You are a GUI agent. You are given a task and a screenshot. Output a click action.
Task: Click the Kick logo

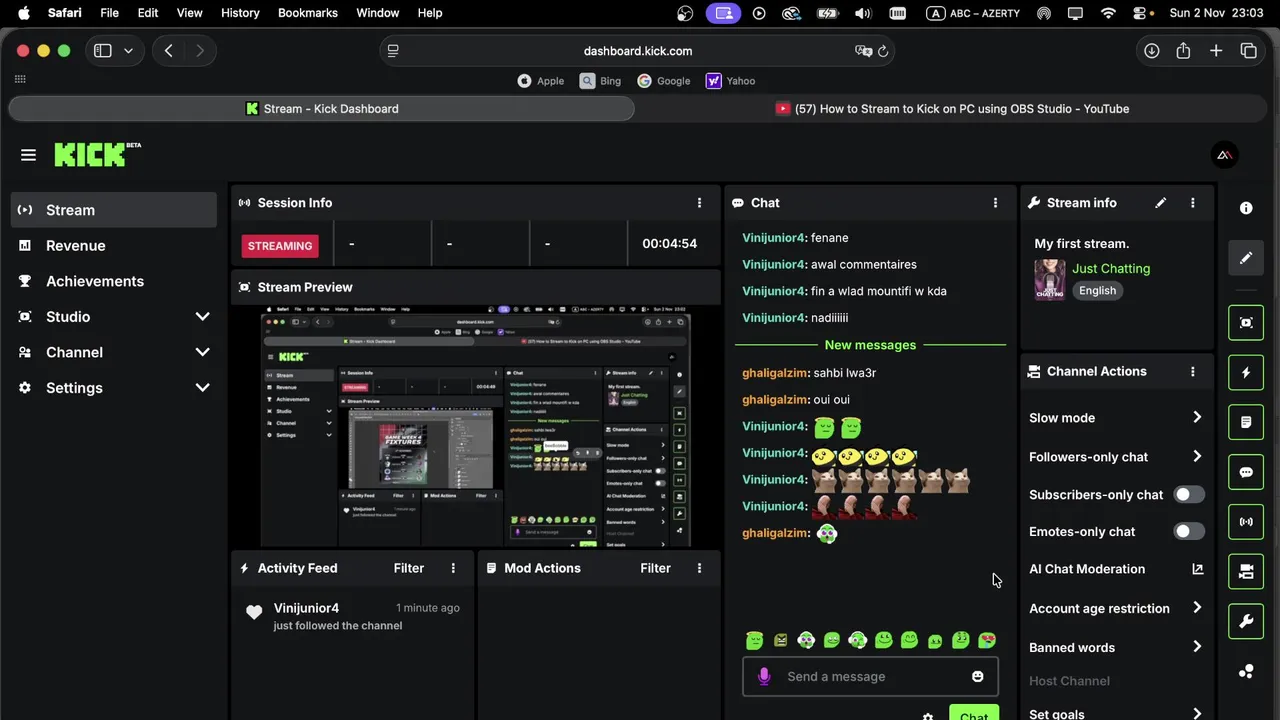point(97,154)
